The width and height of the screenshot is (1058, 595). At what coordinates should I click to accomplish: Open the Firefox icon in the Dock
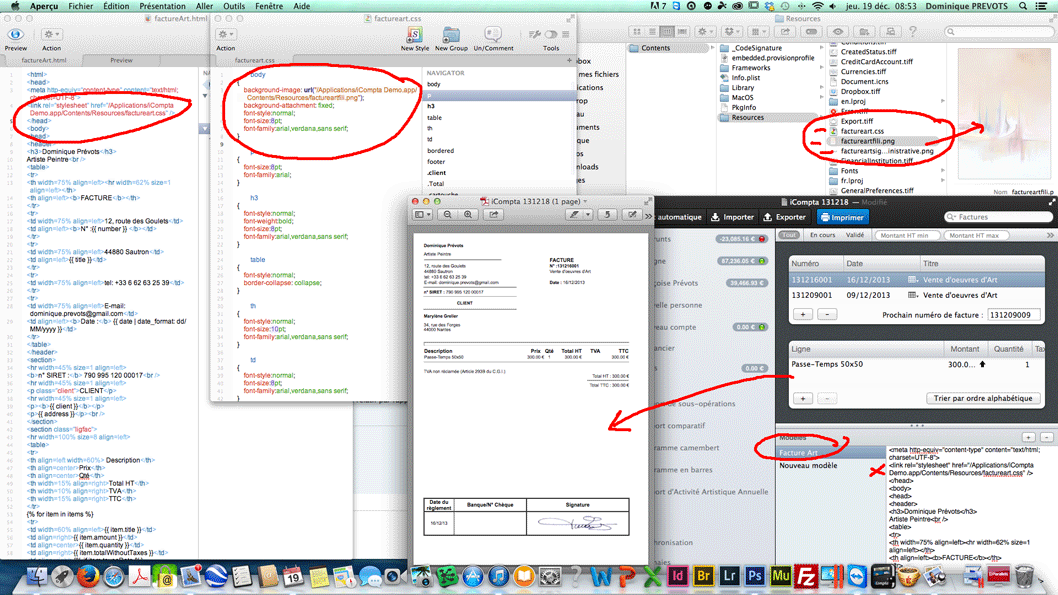(87, 577)
